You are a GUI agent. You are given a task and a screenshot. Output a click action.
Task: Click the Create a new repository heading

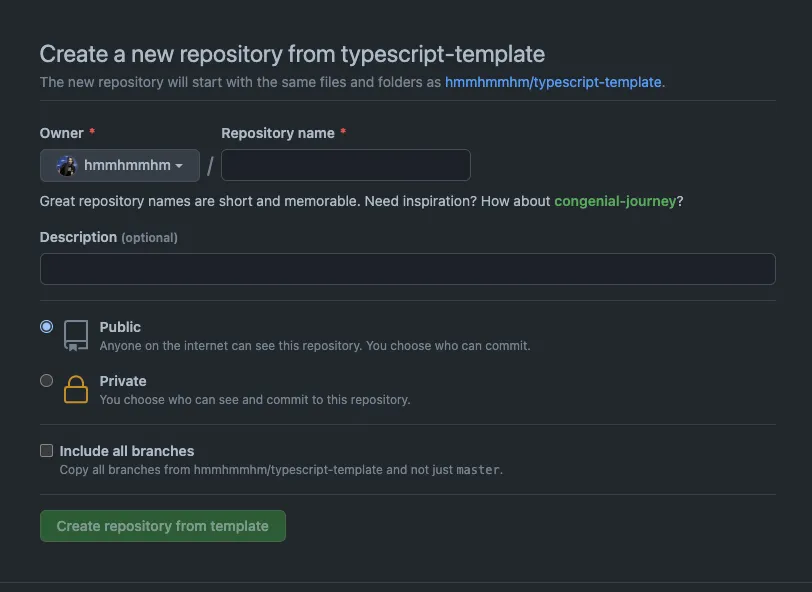click(292, 54)
